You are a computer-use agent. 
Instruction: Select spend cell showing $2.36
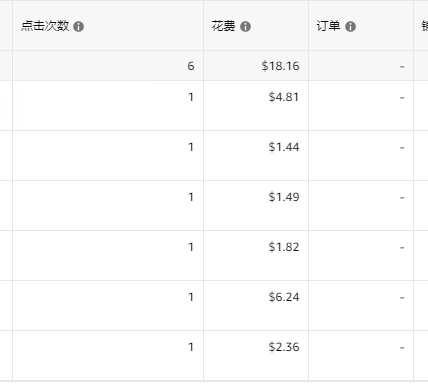256,356
